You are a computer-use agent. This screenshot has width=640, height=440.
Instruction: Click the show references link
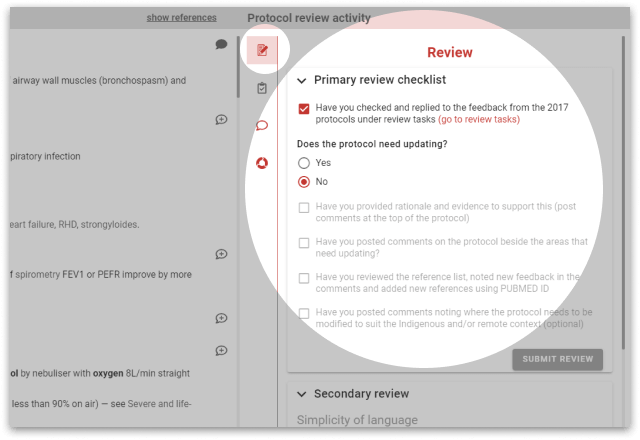181,18
